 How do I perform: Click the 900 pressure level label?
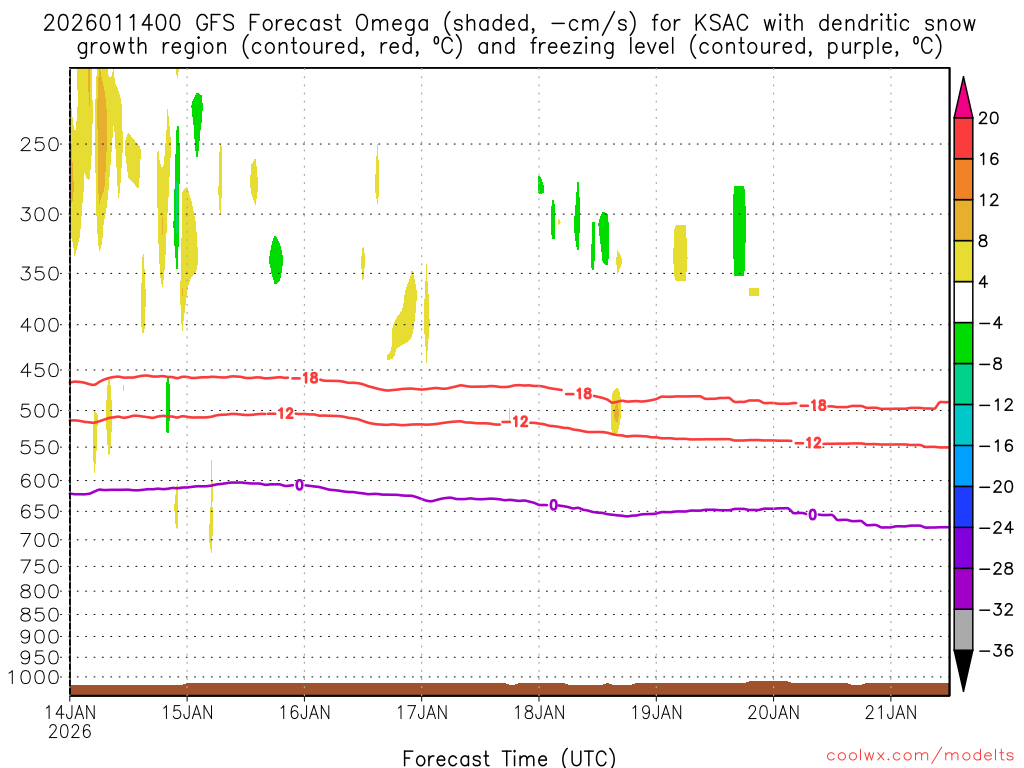click(40, 637)
